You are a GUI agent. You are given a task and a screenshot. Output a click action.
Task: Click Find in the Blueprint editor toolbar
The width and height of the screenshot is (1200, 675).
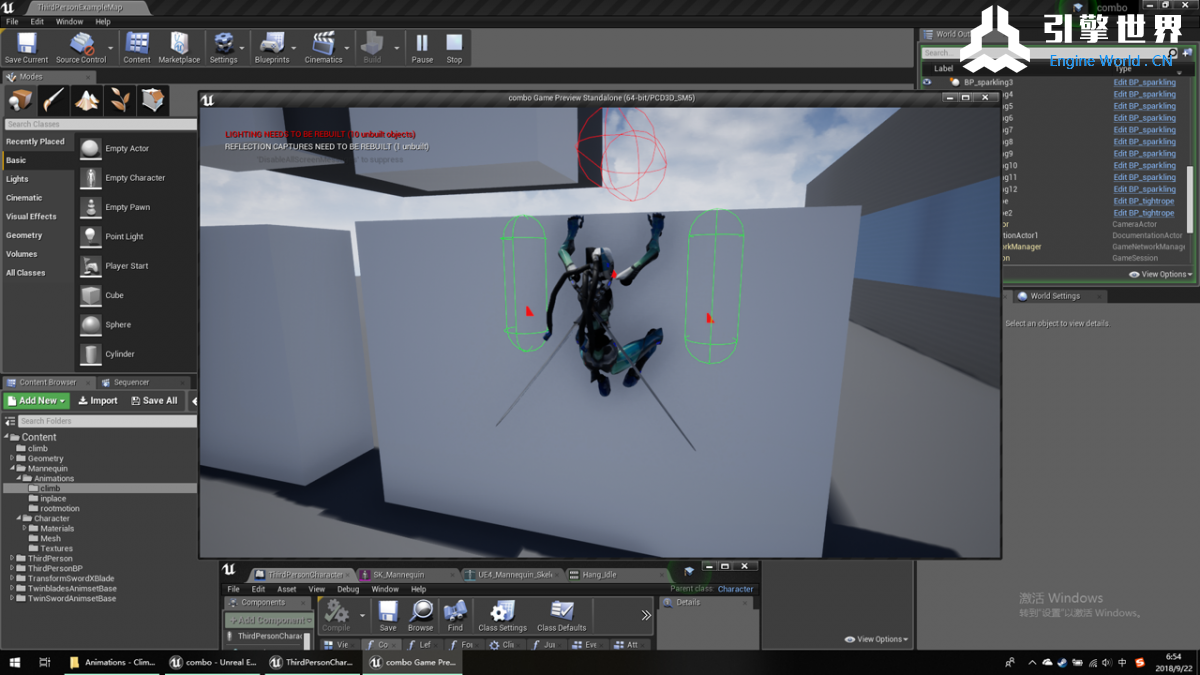455,615
